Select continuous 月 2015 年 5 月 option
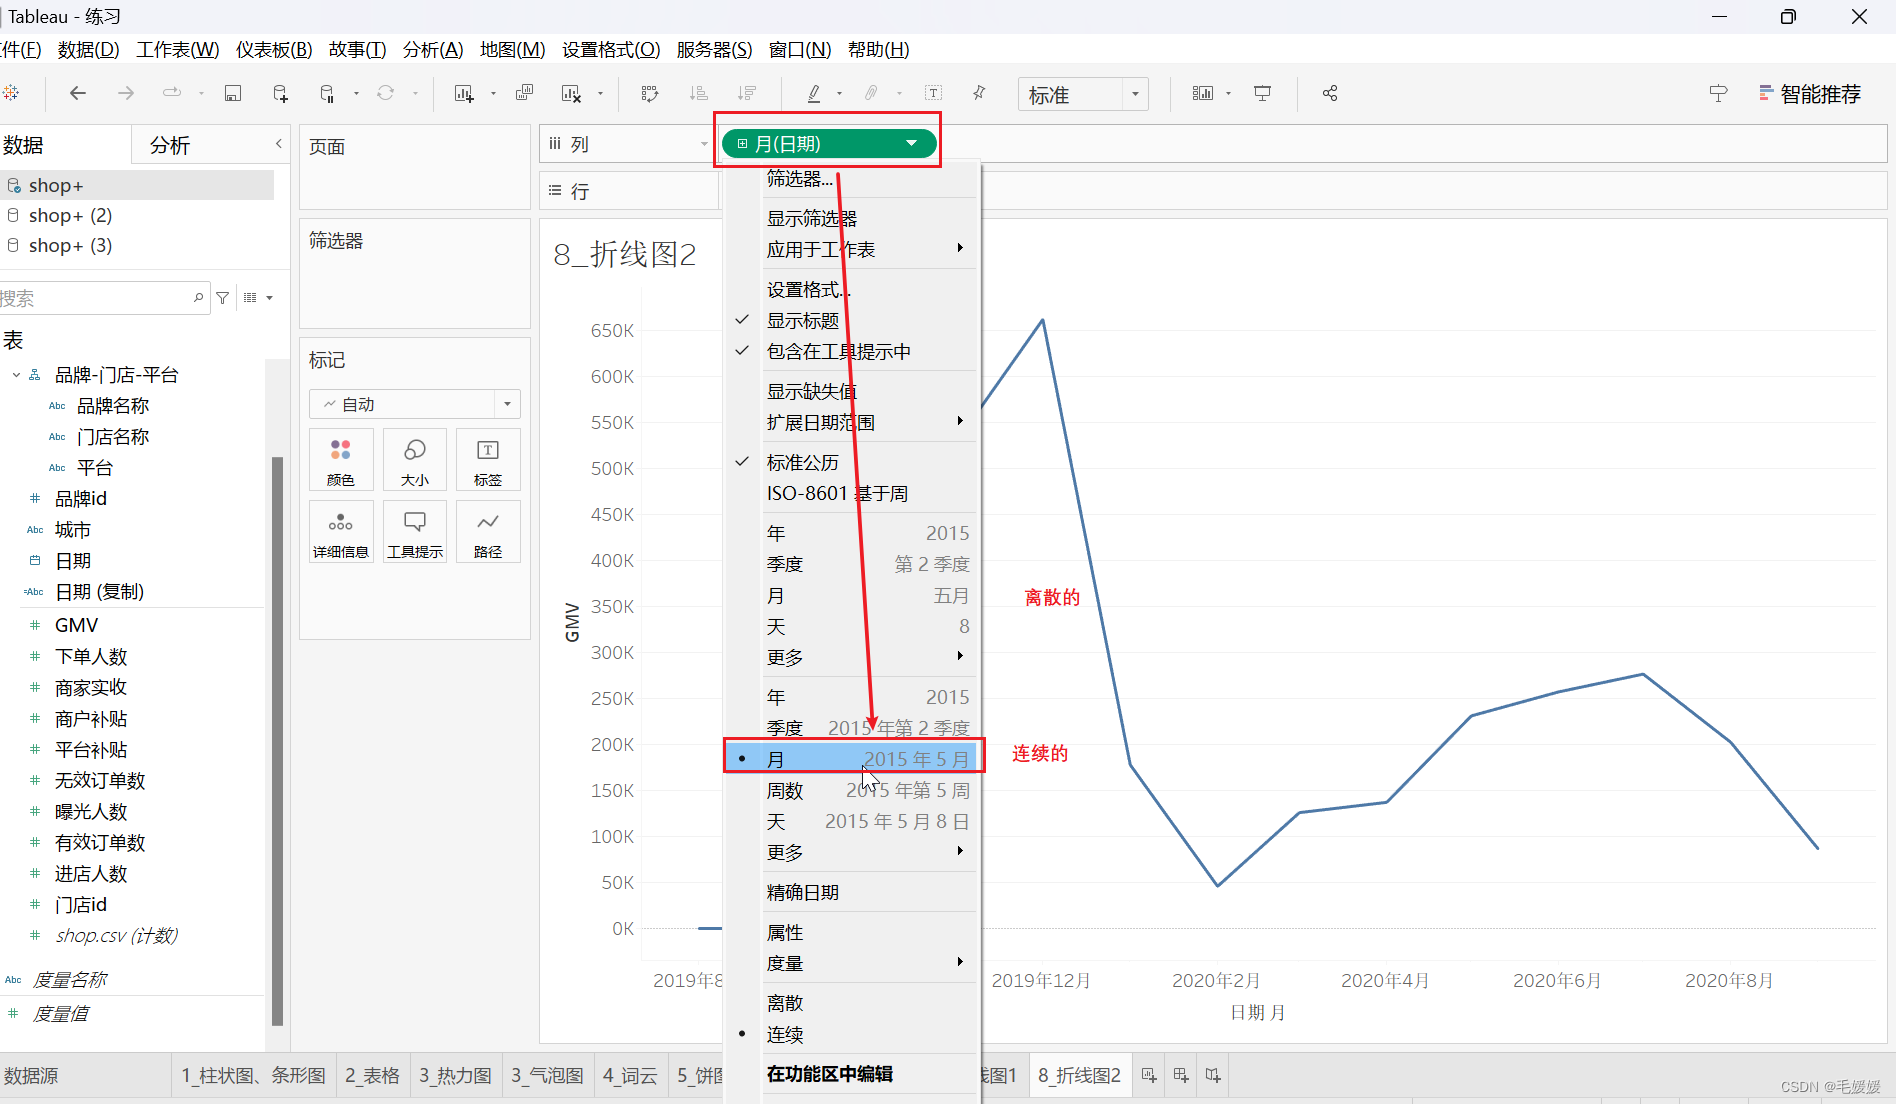This screenshot has height=1104, width=1896. [852, 759]
